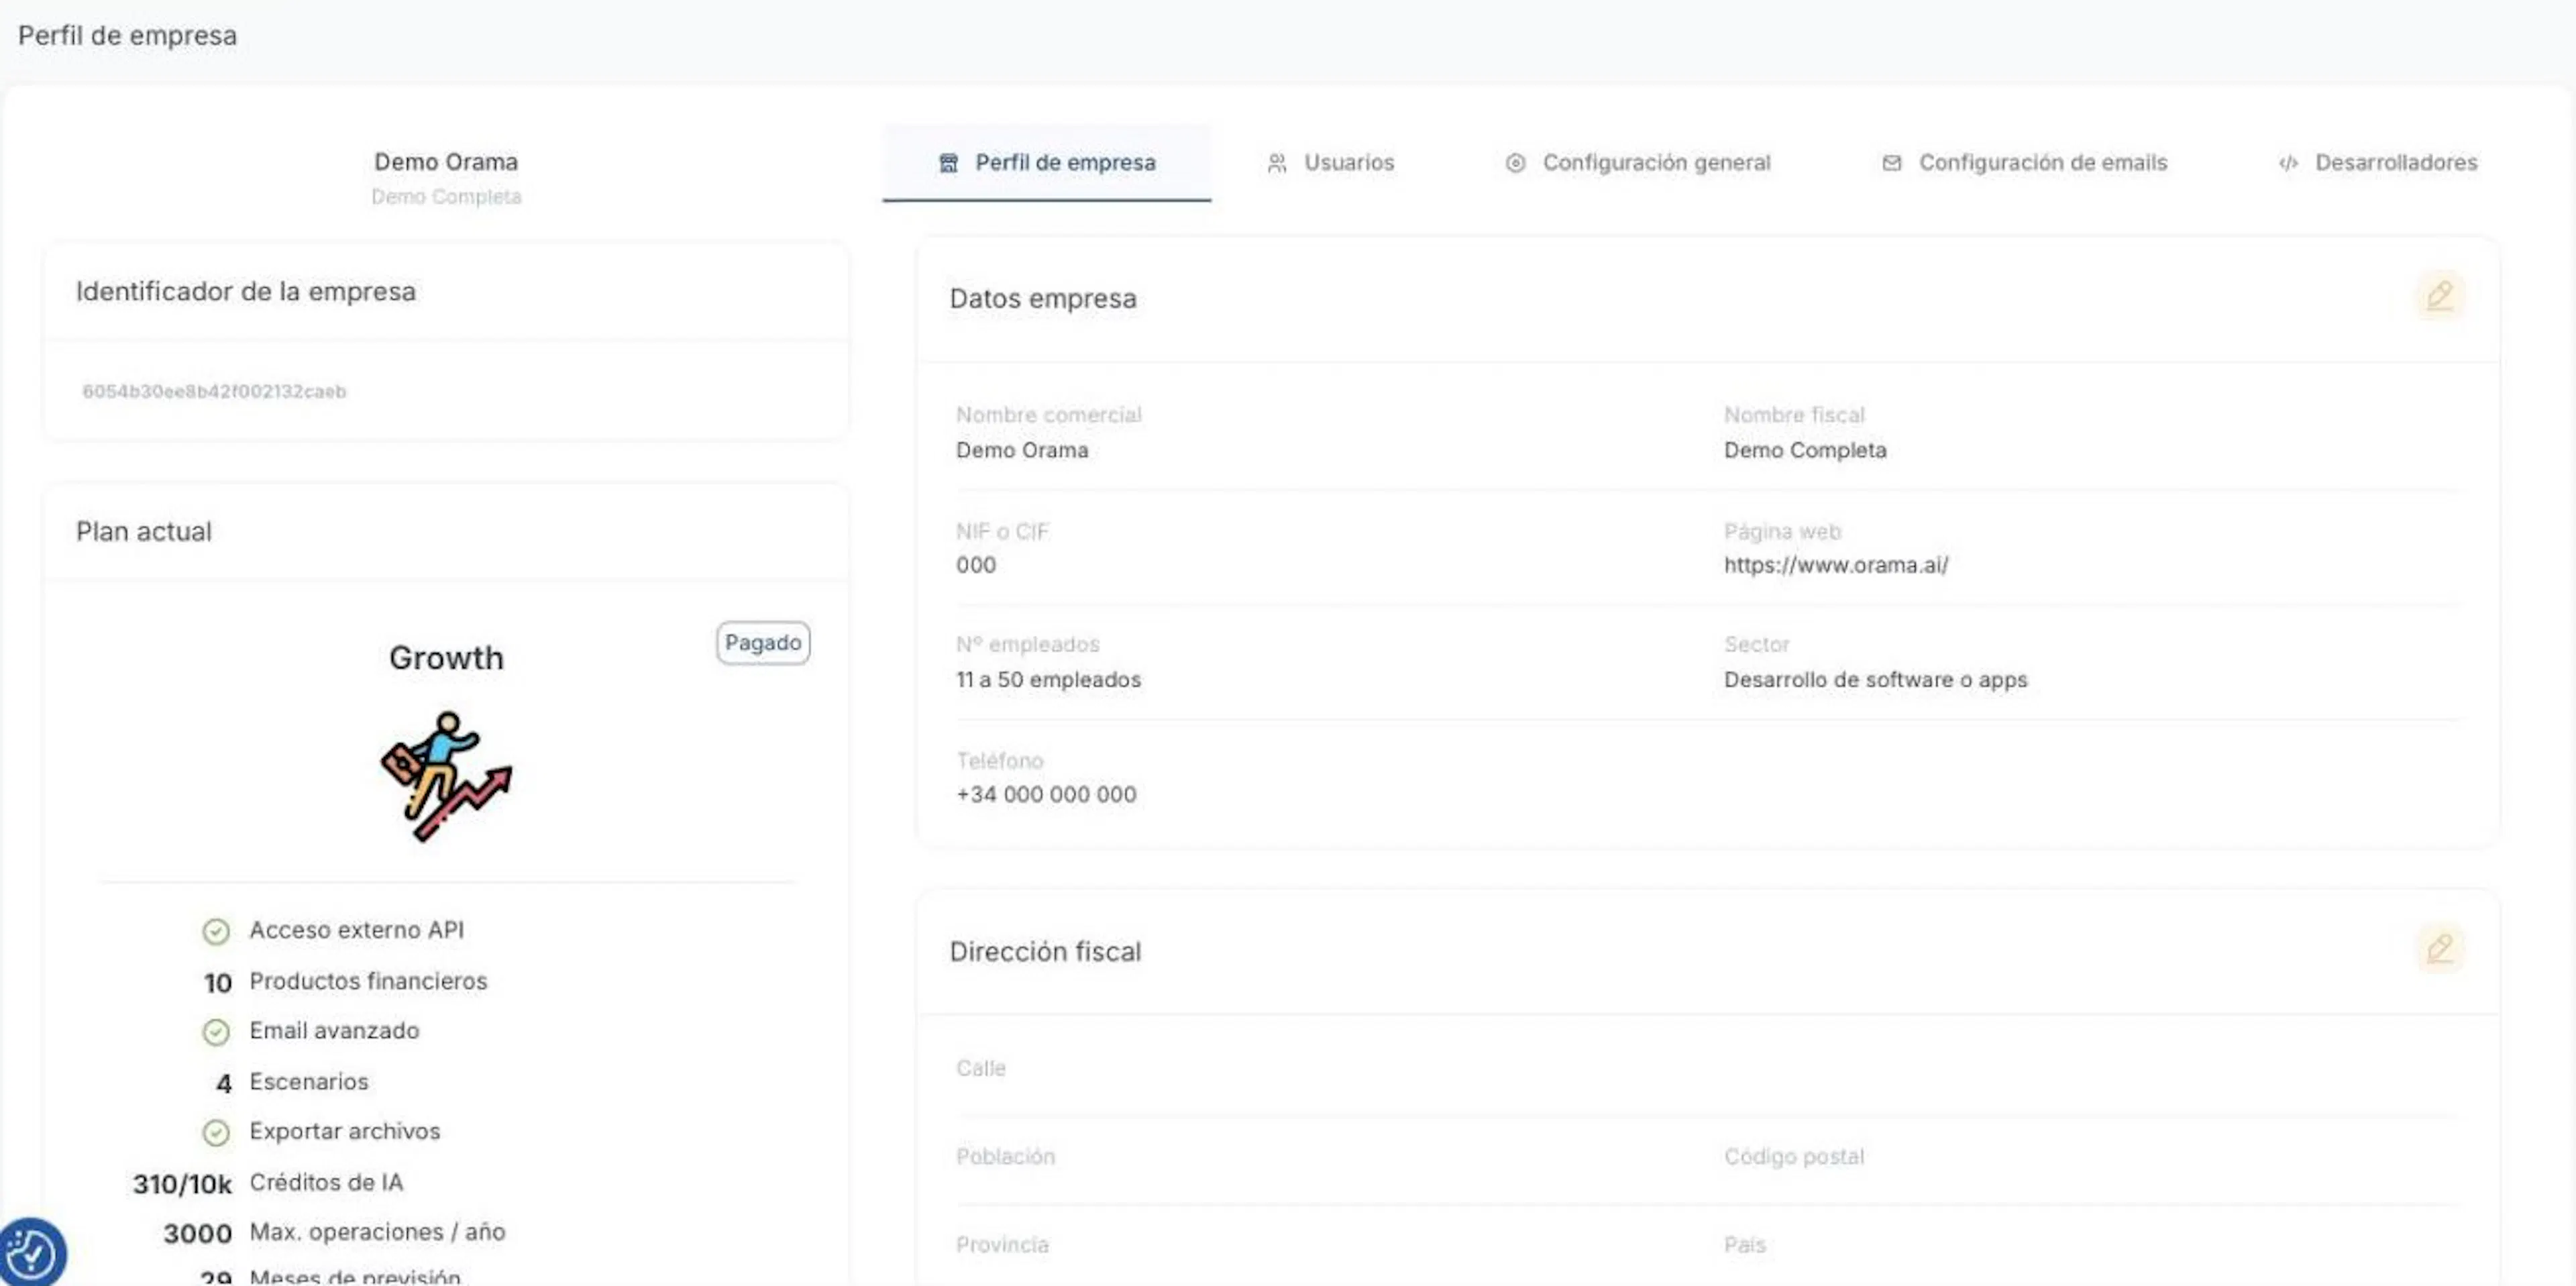Click the Plan actual heading
Image resolution: width=2576 pixels, height=1286 pixels.
pyautogui.click(x=144, y=531)
